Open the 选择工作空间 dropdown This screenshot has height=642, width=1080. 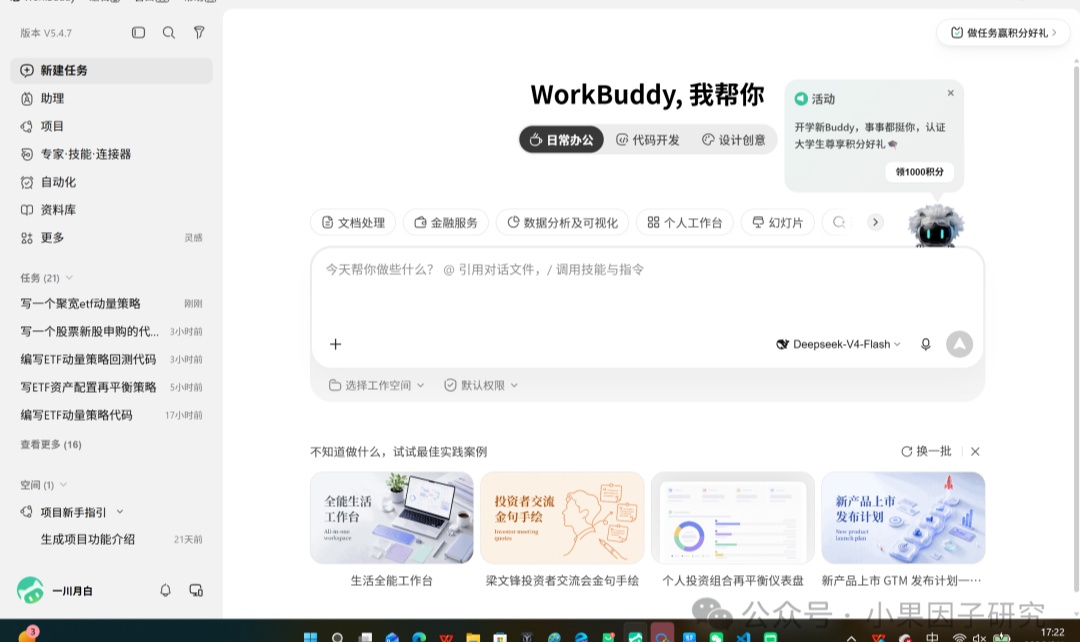pyautogui.click(x=376, y=385)
